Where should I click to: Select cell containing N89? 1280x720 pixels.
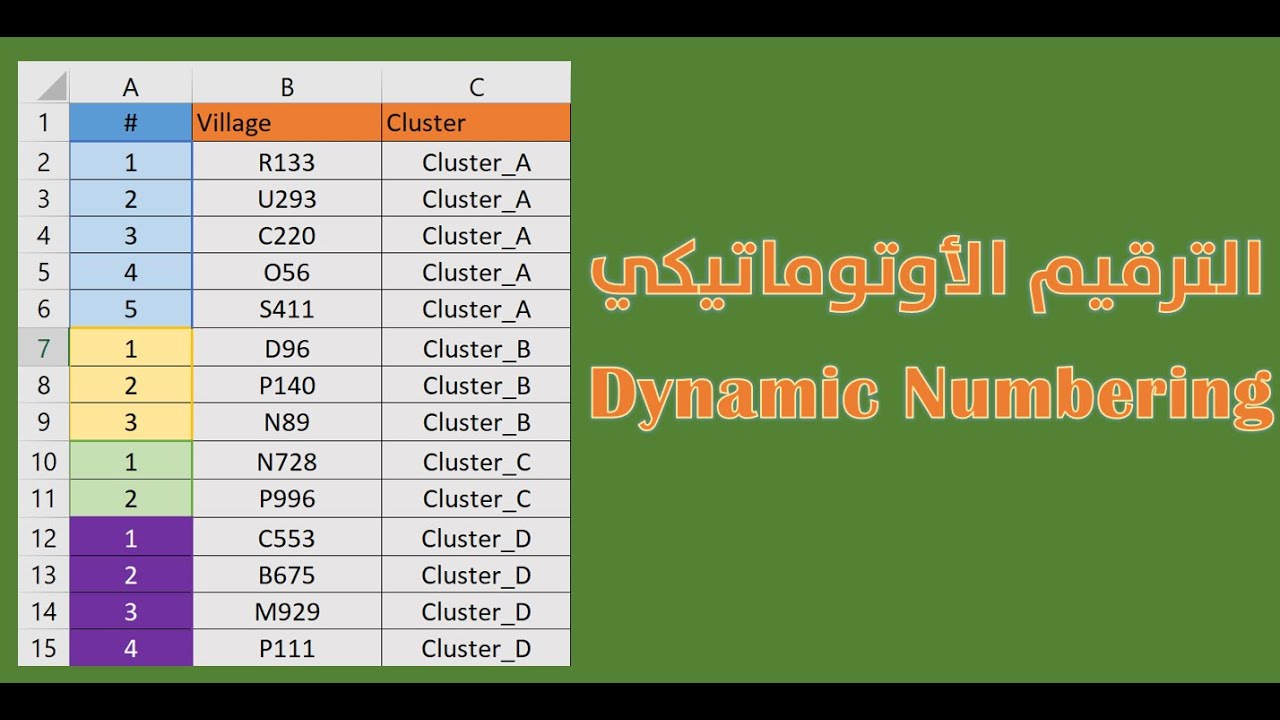287,422
